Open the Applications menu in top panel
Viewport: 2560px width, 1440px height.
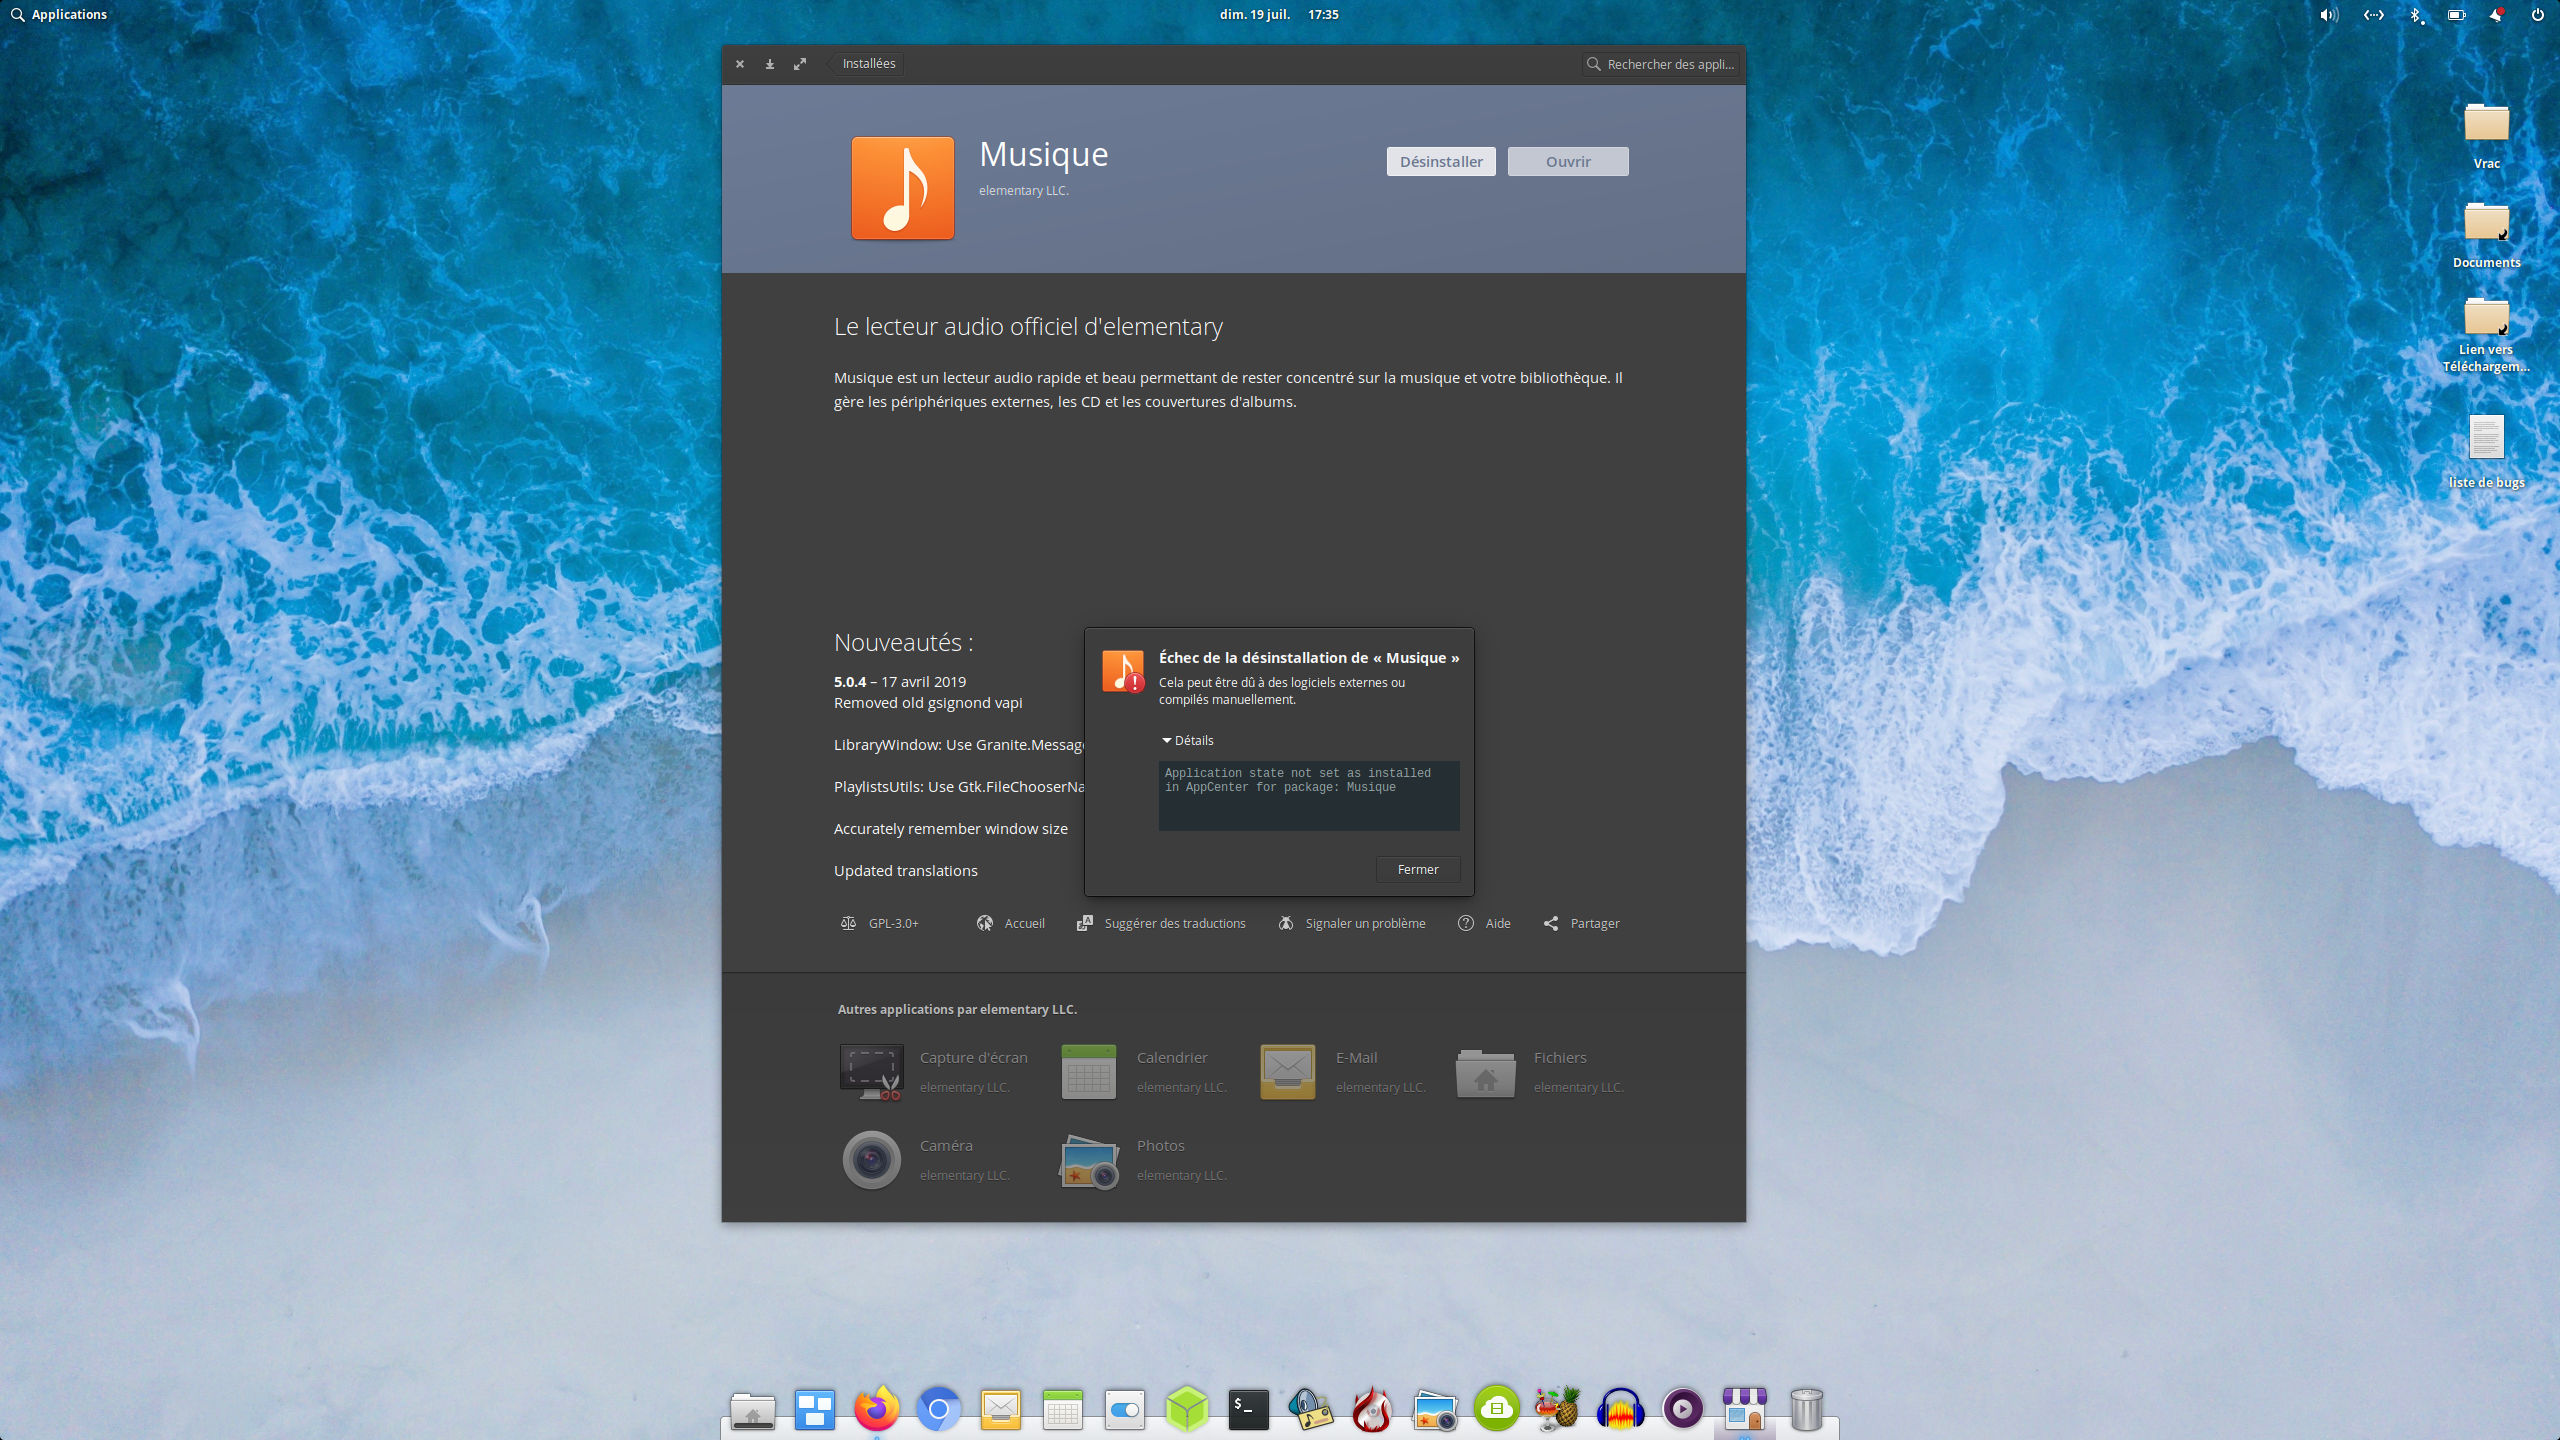coord(59,14)
